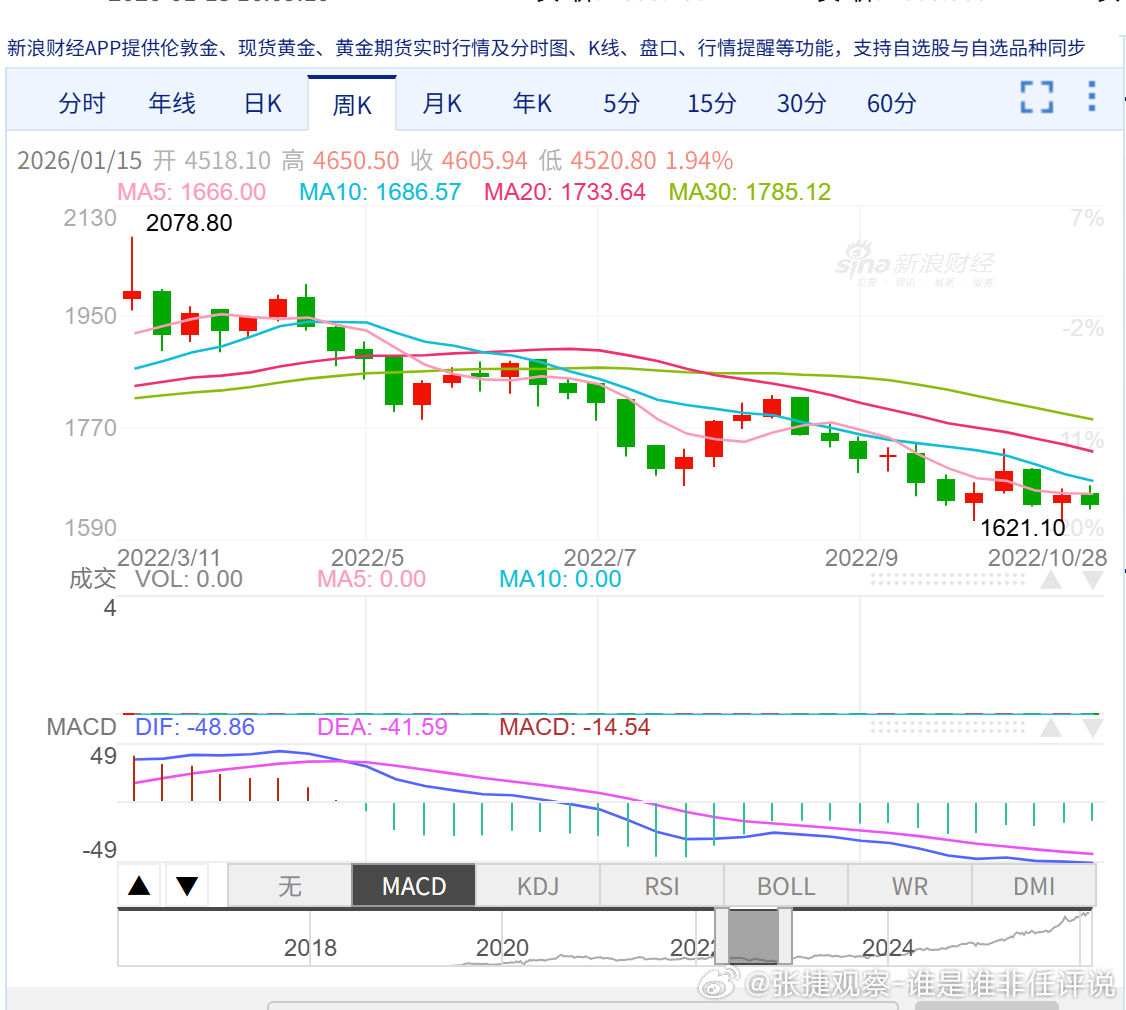Enable the WR indicator
1126x1010 pixels.
click(x=910, y=885)
